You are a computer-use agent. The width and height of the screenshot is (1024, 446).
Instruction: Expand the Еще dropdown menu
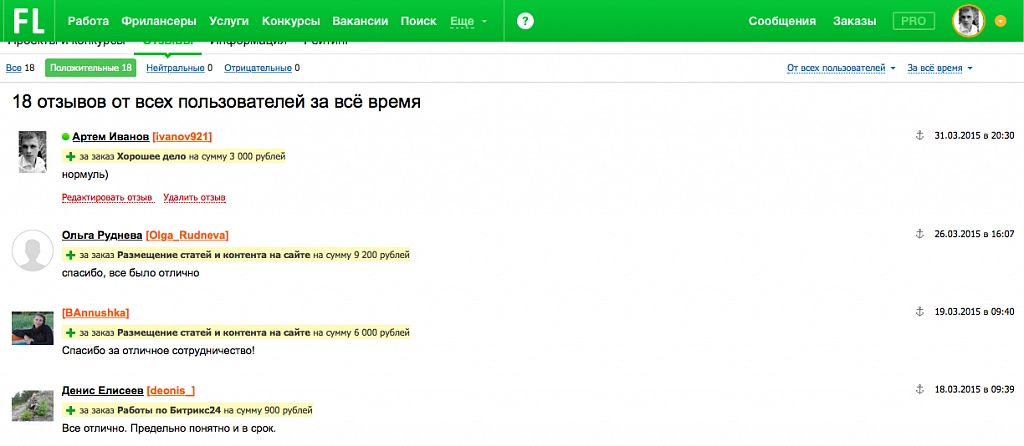468,21
